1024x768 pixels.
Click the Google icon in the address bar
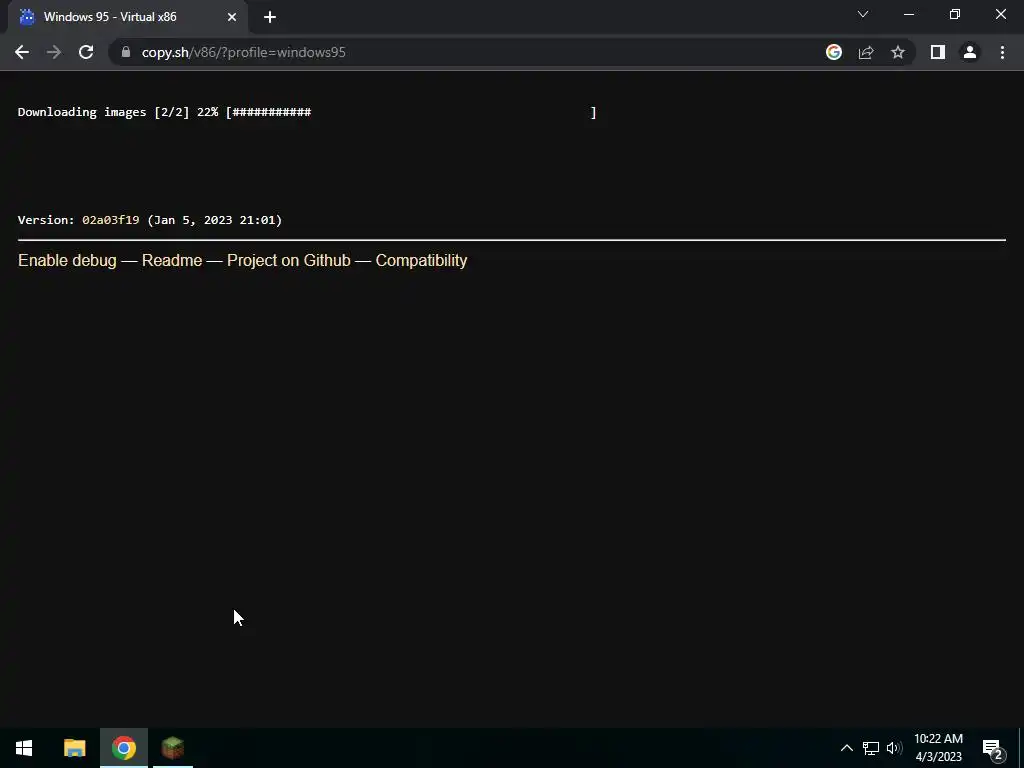click(x=834, y=52)
